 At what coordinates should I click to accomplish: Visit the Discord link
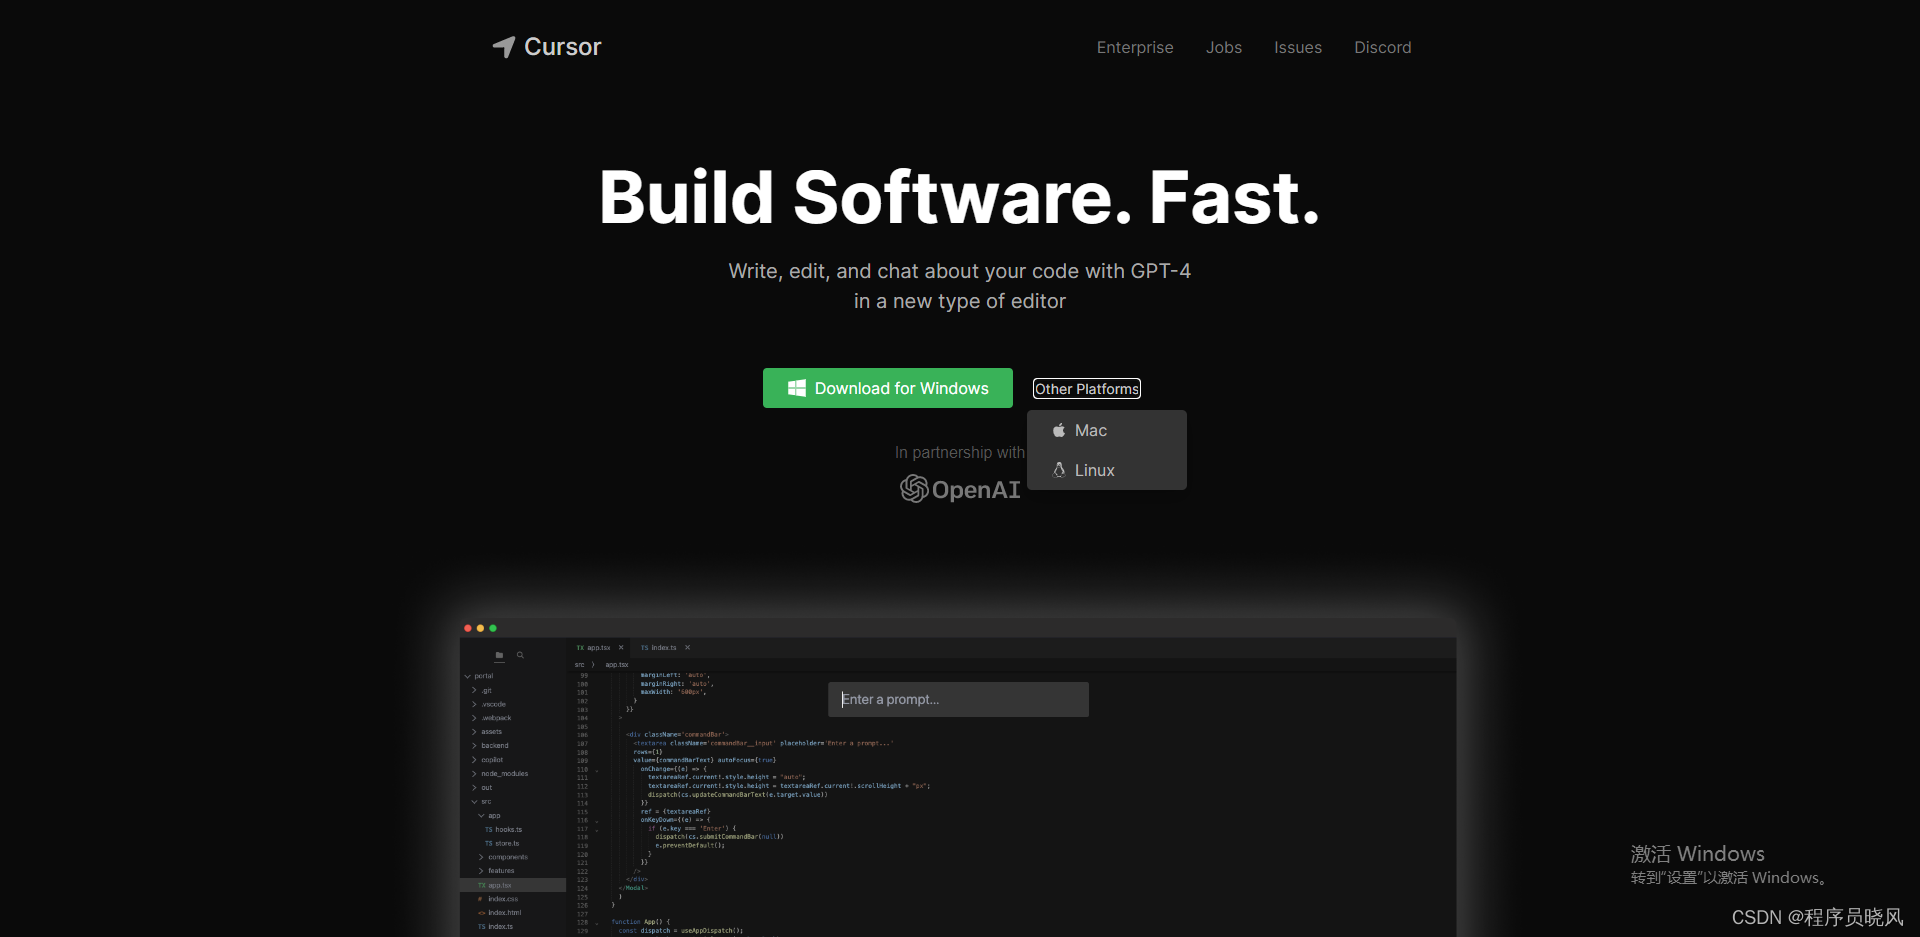[1383, 47]
